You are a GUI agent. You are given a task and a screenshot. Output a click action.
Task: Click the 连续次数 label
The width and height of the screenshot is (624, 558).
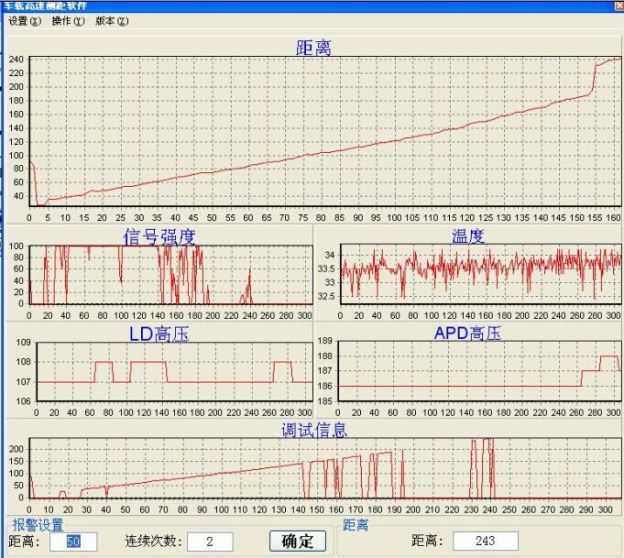click(154, 541)
